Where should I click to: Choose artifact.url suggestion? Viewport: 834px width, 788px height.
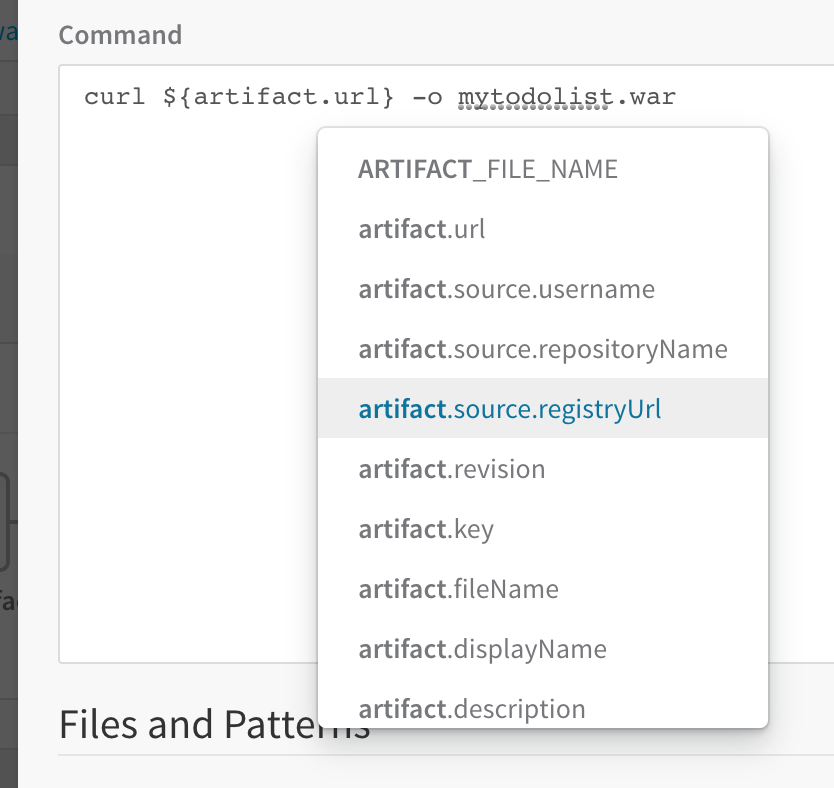tap(543, 229)
